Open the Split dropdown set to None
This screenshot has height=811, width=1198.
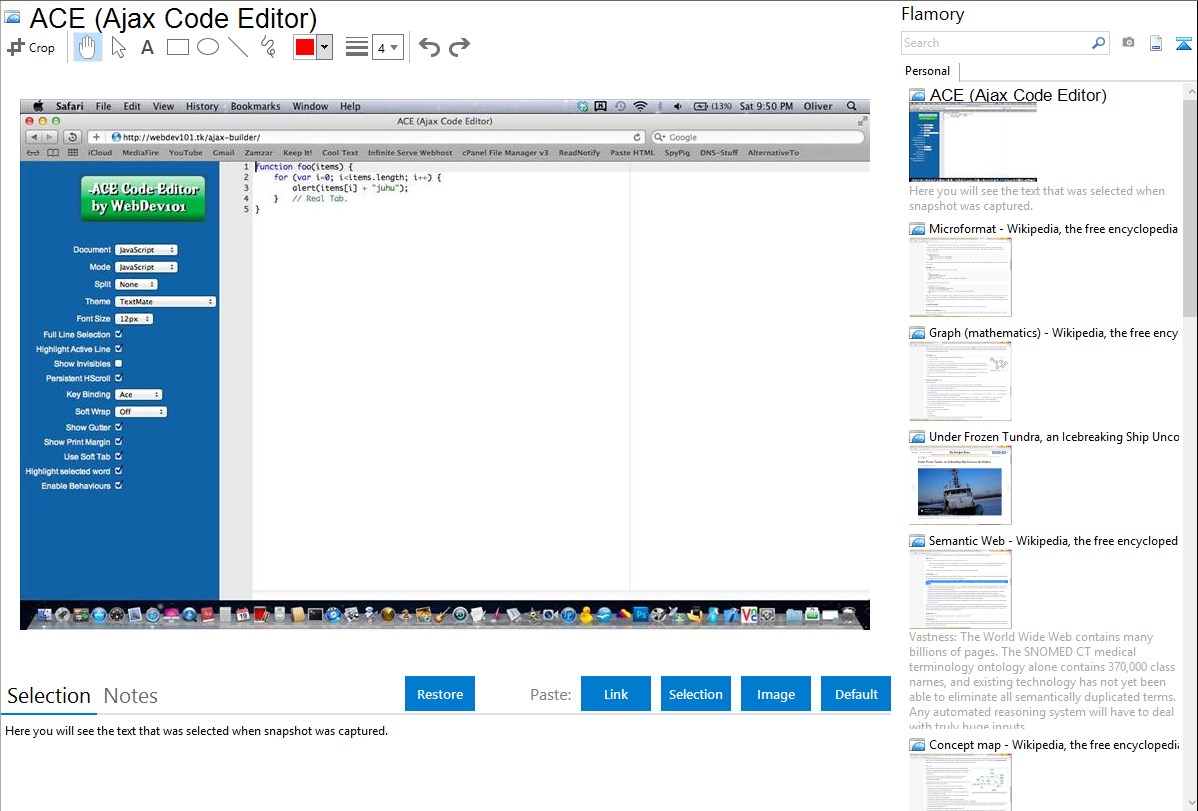pos(136,284)
